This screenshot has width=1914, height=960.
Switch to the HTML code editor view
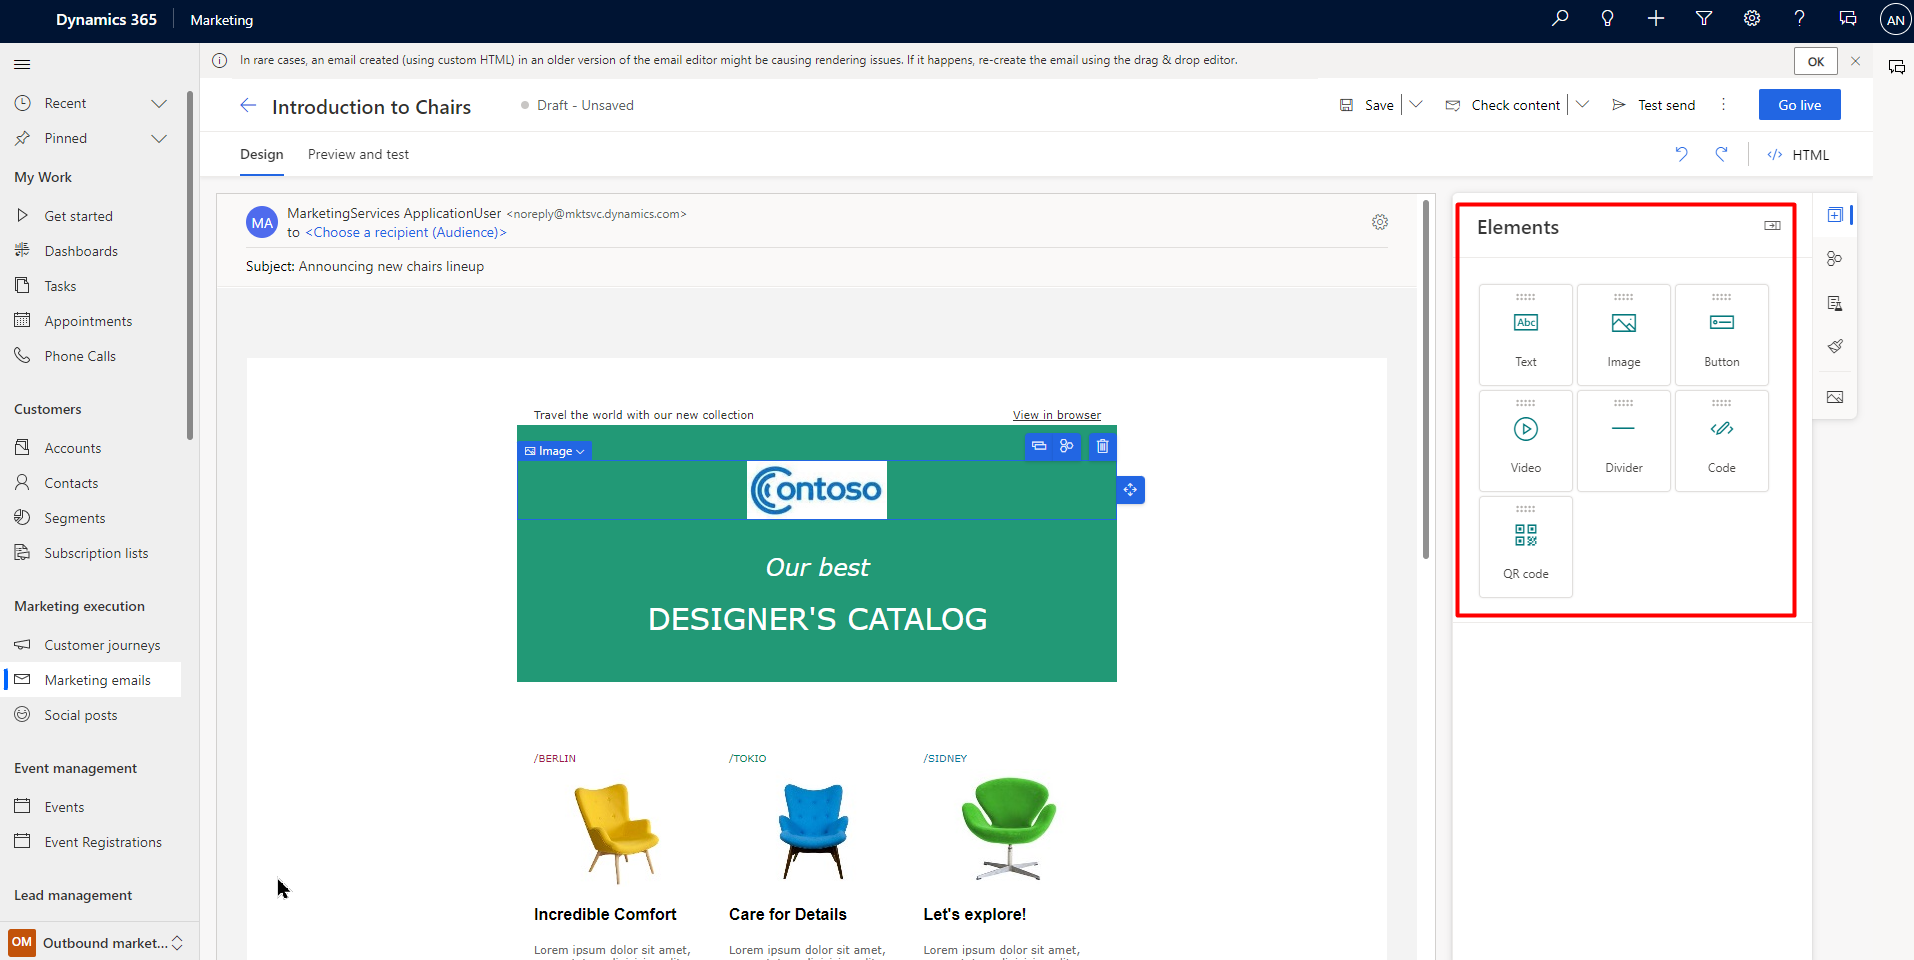pos(1797,154)
